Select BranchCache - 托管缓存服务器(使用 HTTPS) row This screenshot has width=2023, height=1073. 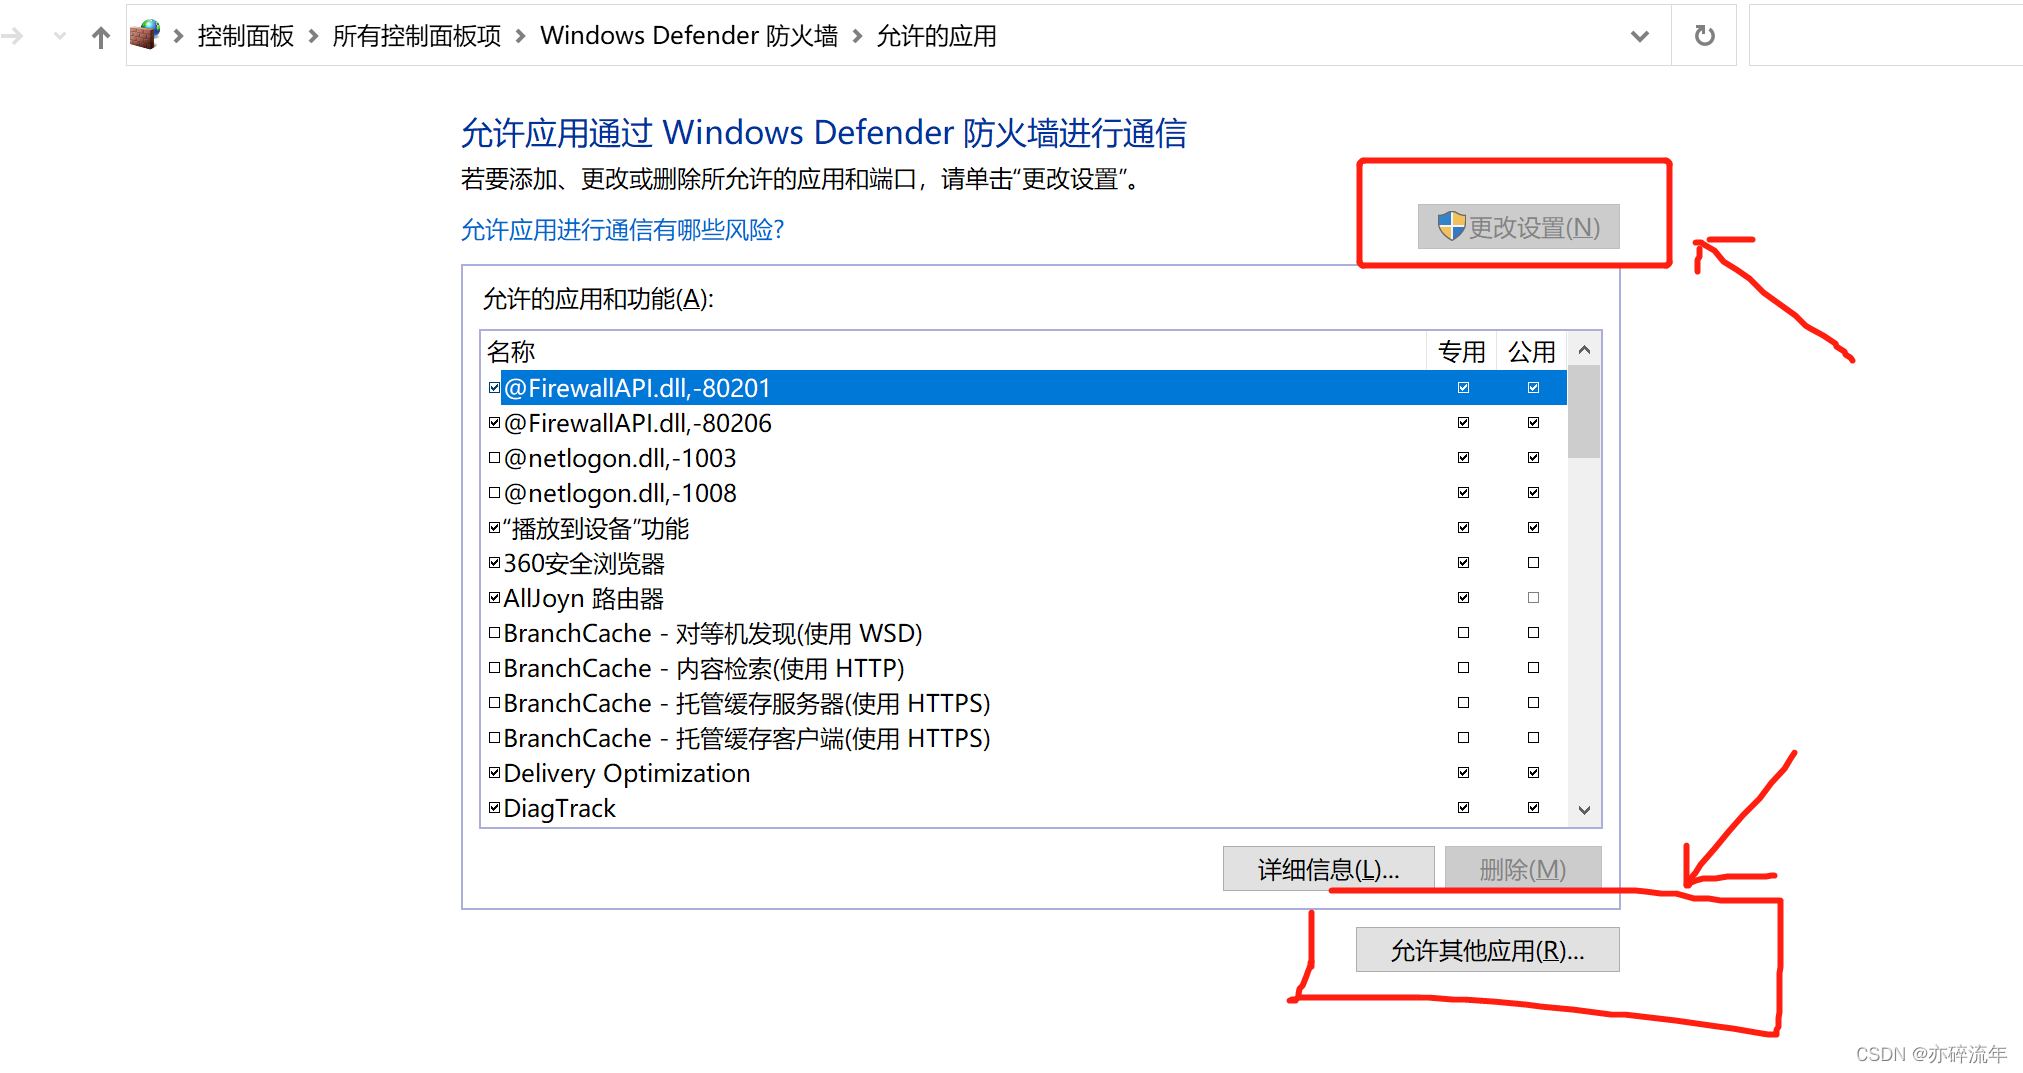pyautogui.click(x=1024, y=703)
